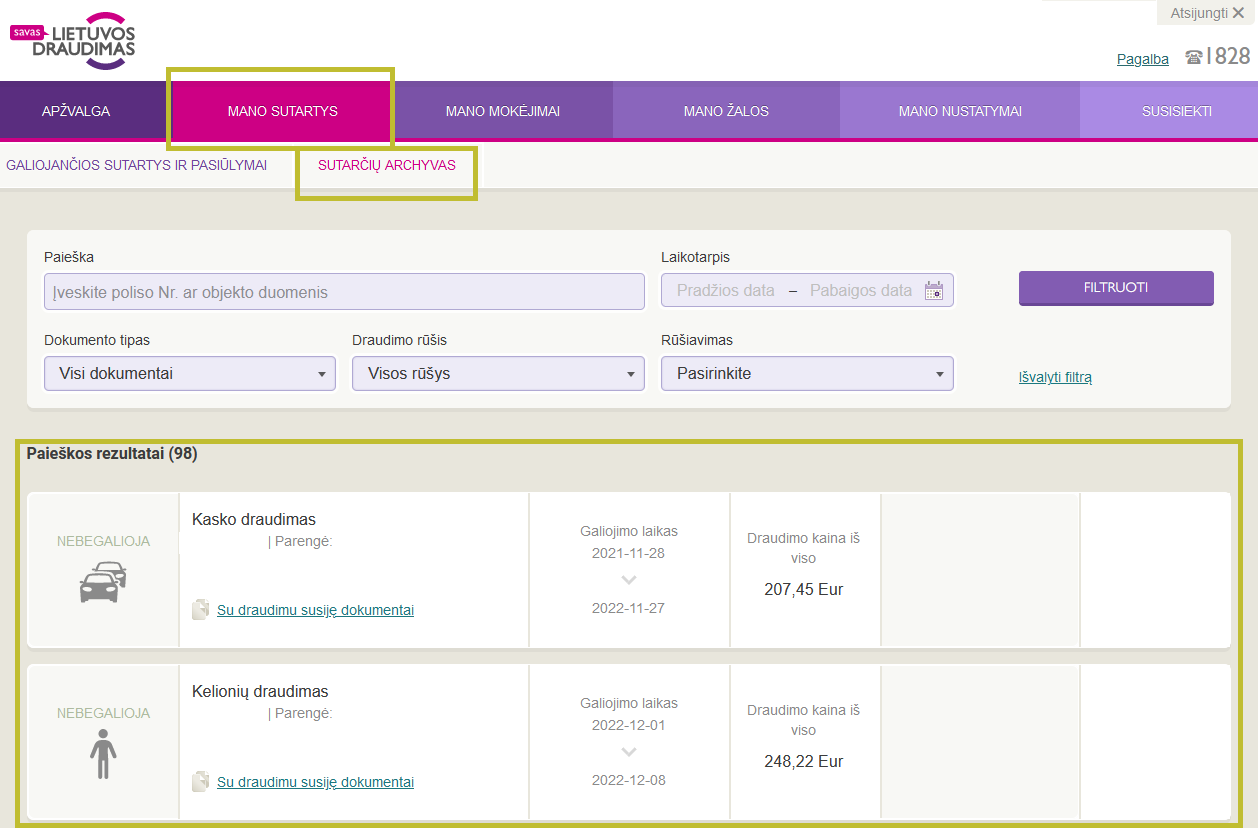Screen dimensions: 1258x828
Task: Click the phone icon beside 1828
Action: [x=1193, y=57]
